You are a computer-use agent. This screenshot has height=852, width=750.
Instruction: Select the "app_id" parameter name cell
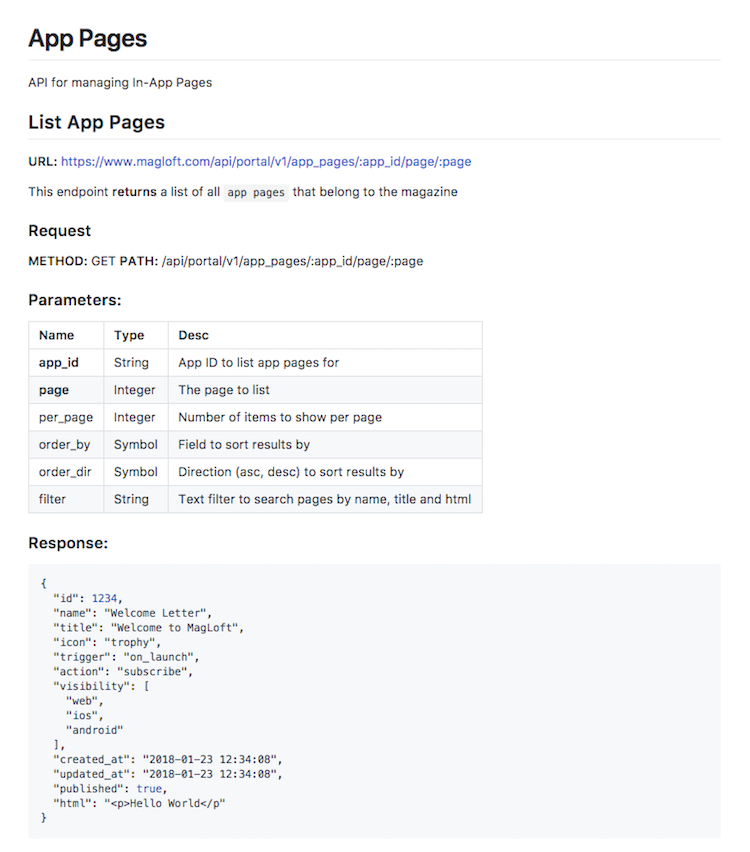click(x=58, y=362)
